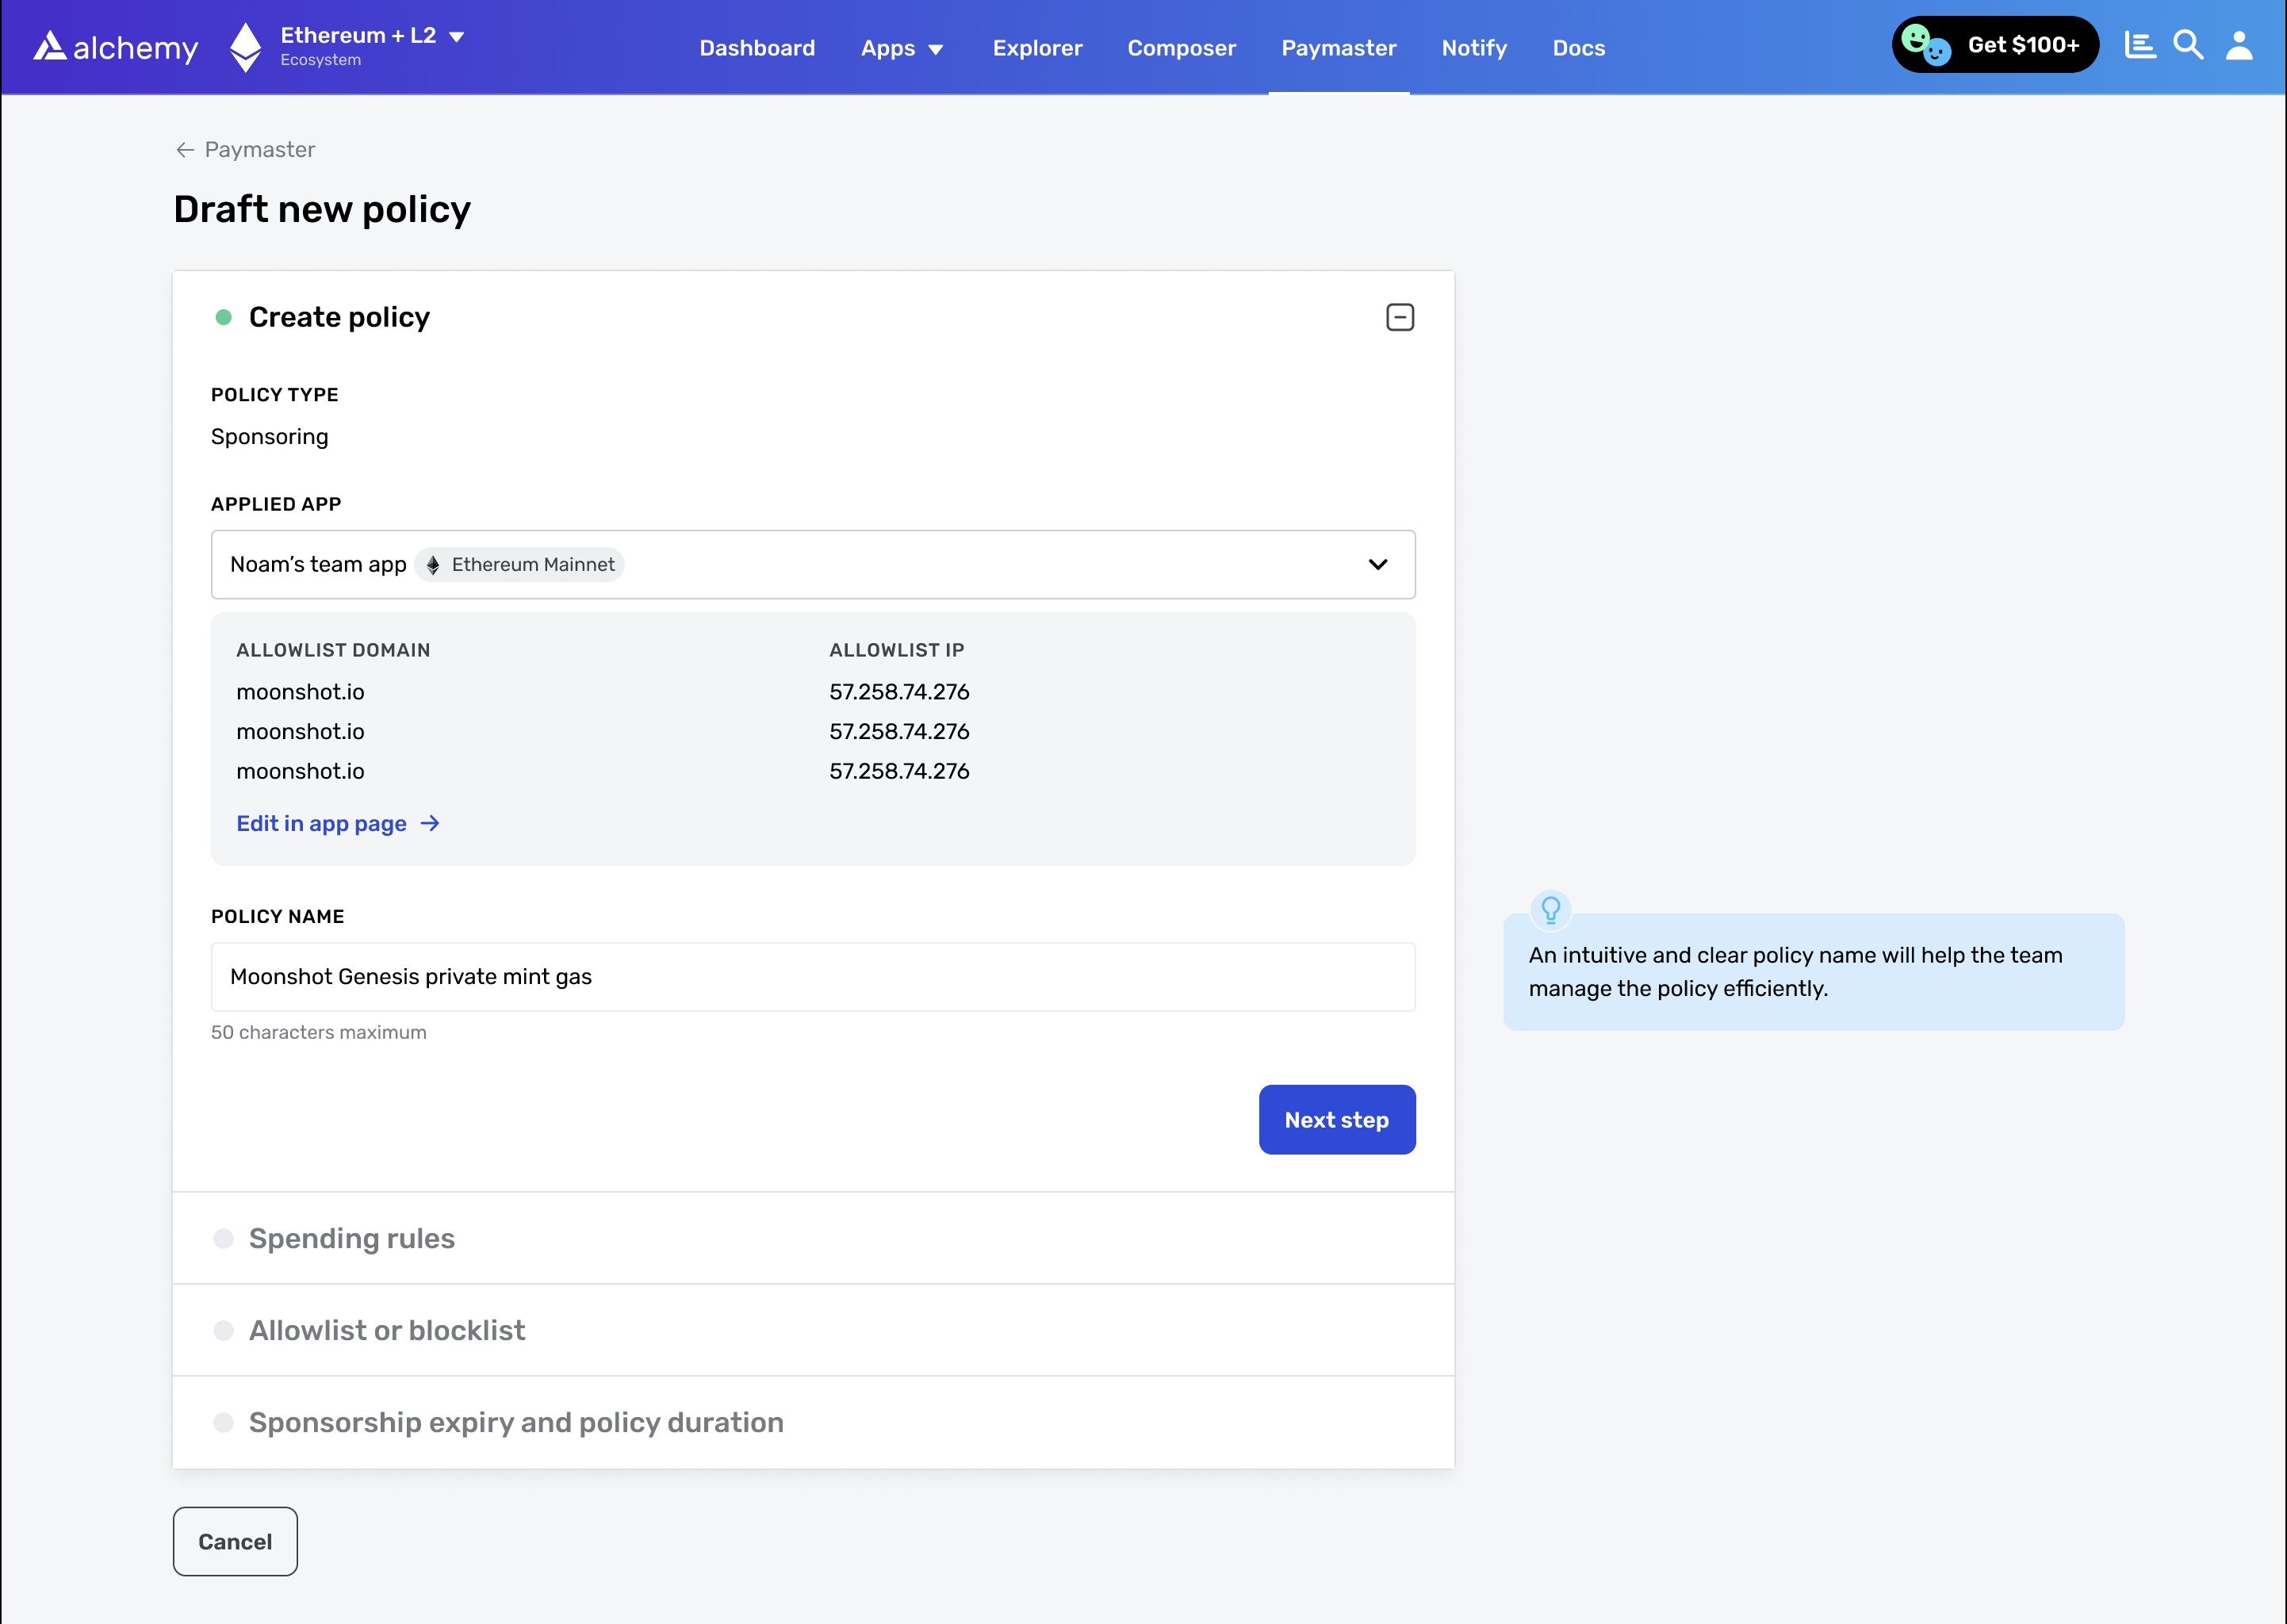Select the Spending rules step
Screen dimensions: 2287x1624
[x=351, y=1238]
